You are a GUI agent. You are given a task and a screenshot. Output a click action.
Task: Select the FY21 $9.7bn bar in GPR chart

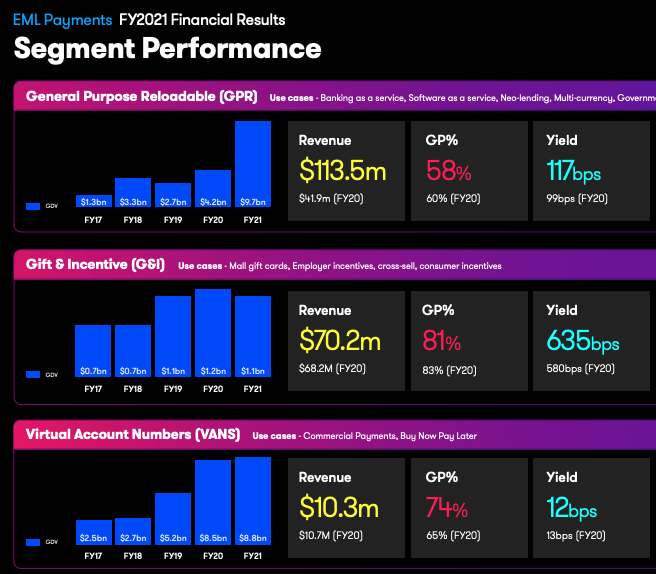(253, 164)
